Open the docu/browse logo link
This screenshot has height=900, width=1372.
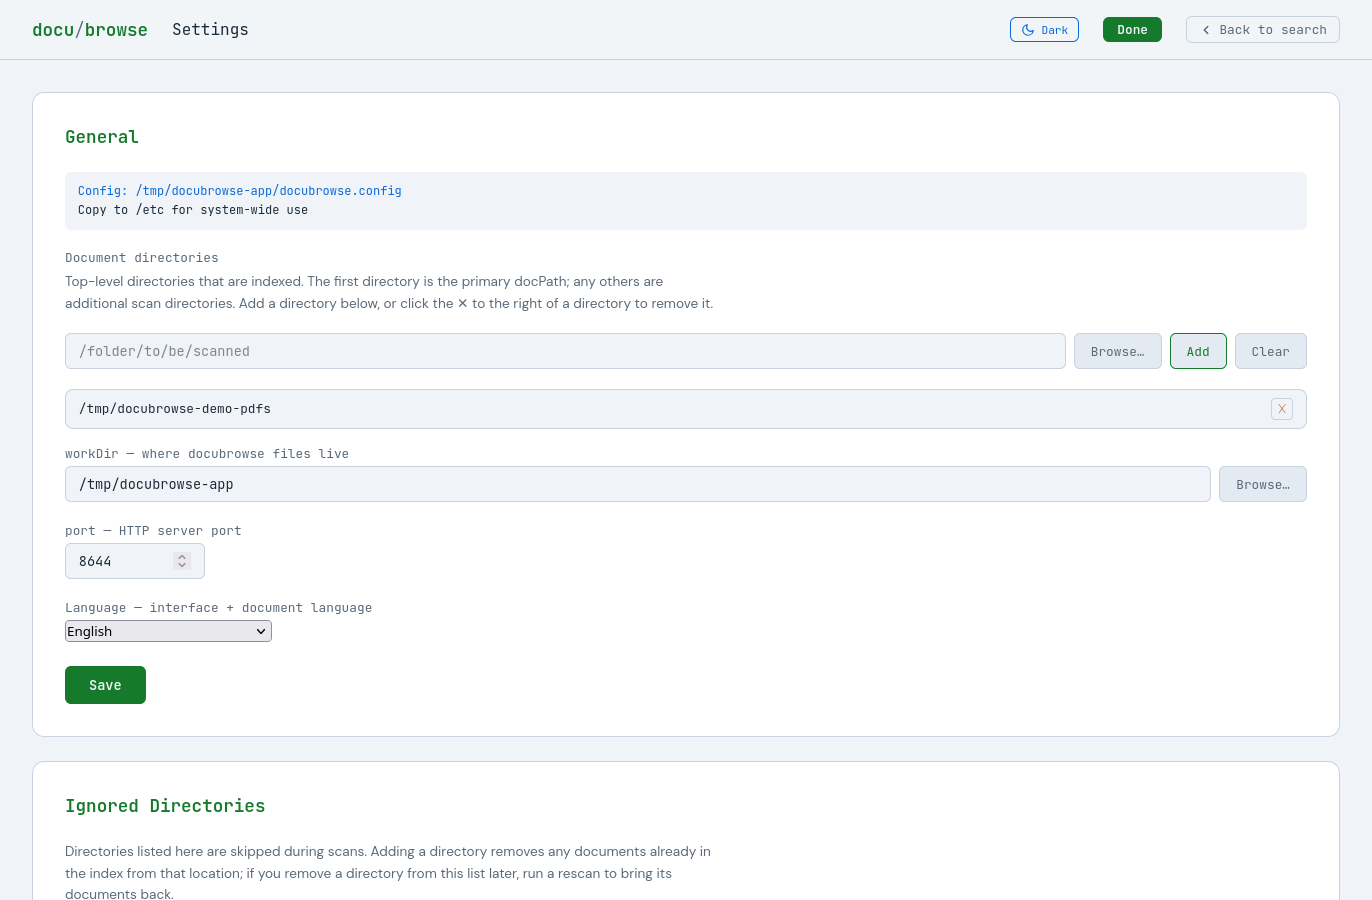90,30
